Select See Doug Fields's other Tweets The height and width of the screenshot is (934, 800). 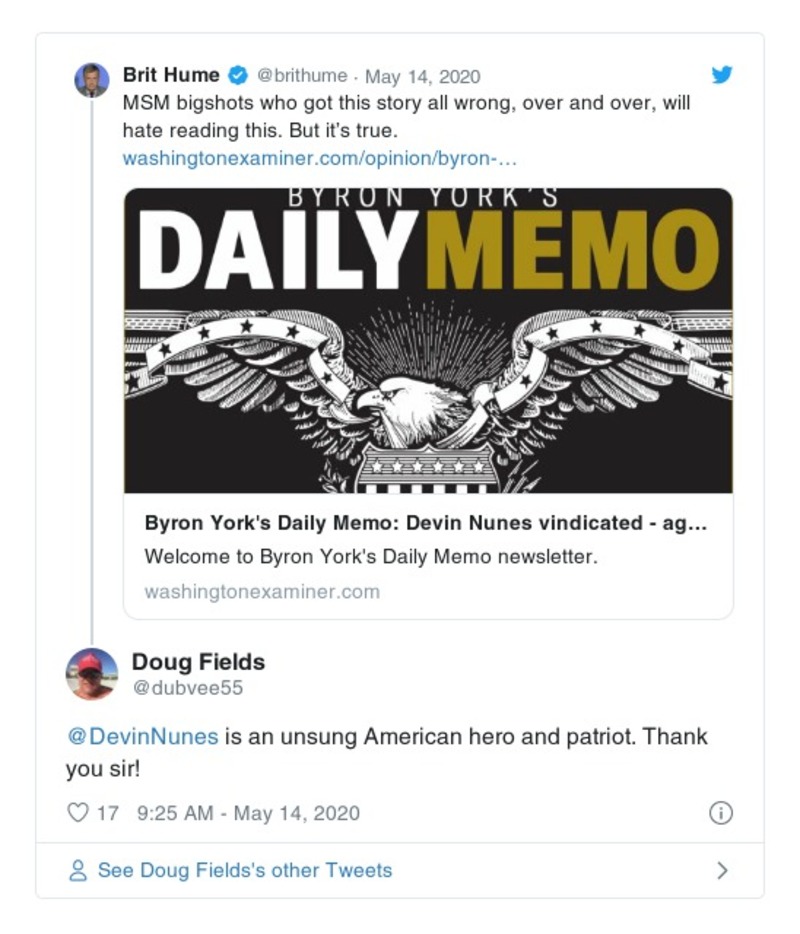point(244,870)
